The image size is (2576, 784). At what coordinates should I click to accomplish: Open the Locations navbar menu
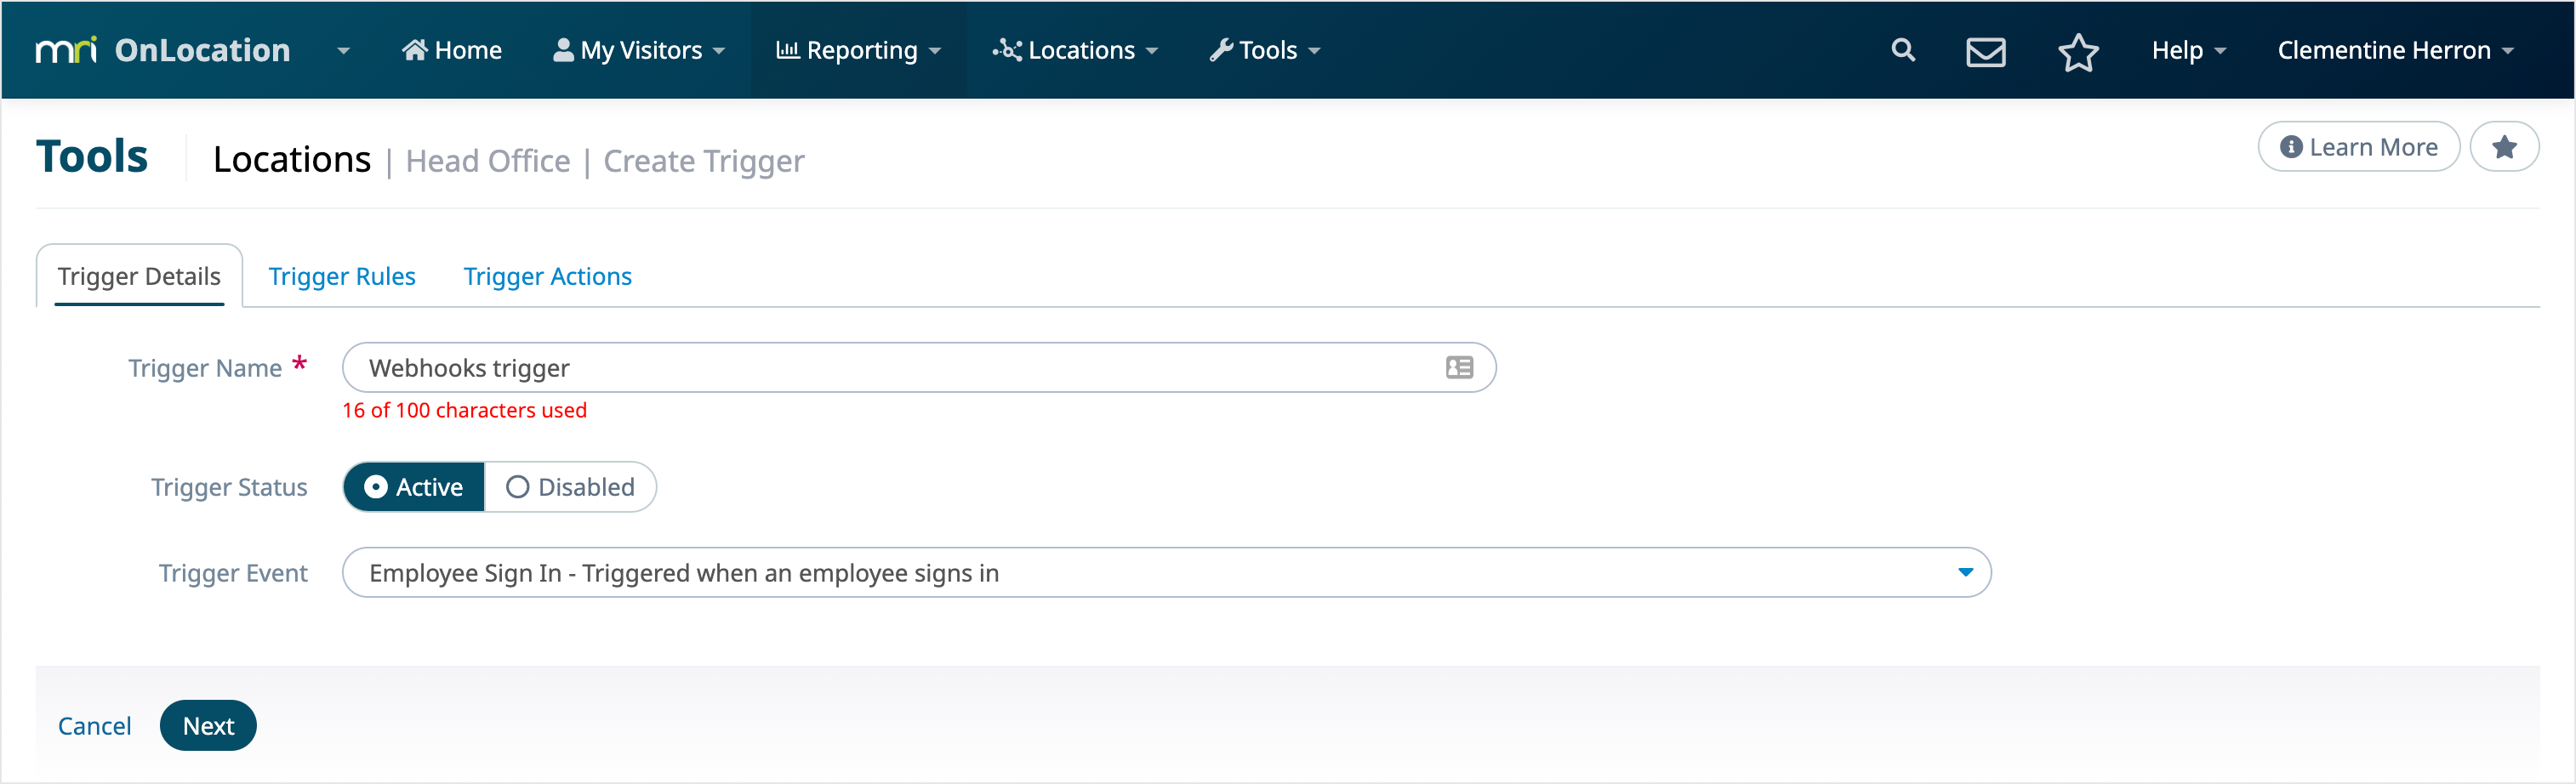1075,50
